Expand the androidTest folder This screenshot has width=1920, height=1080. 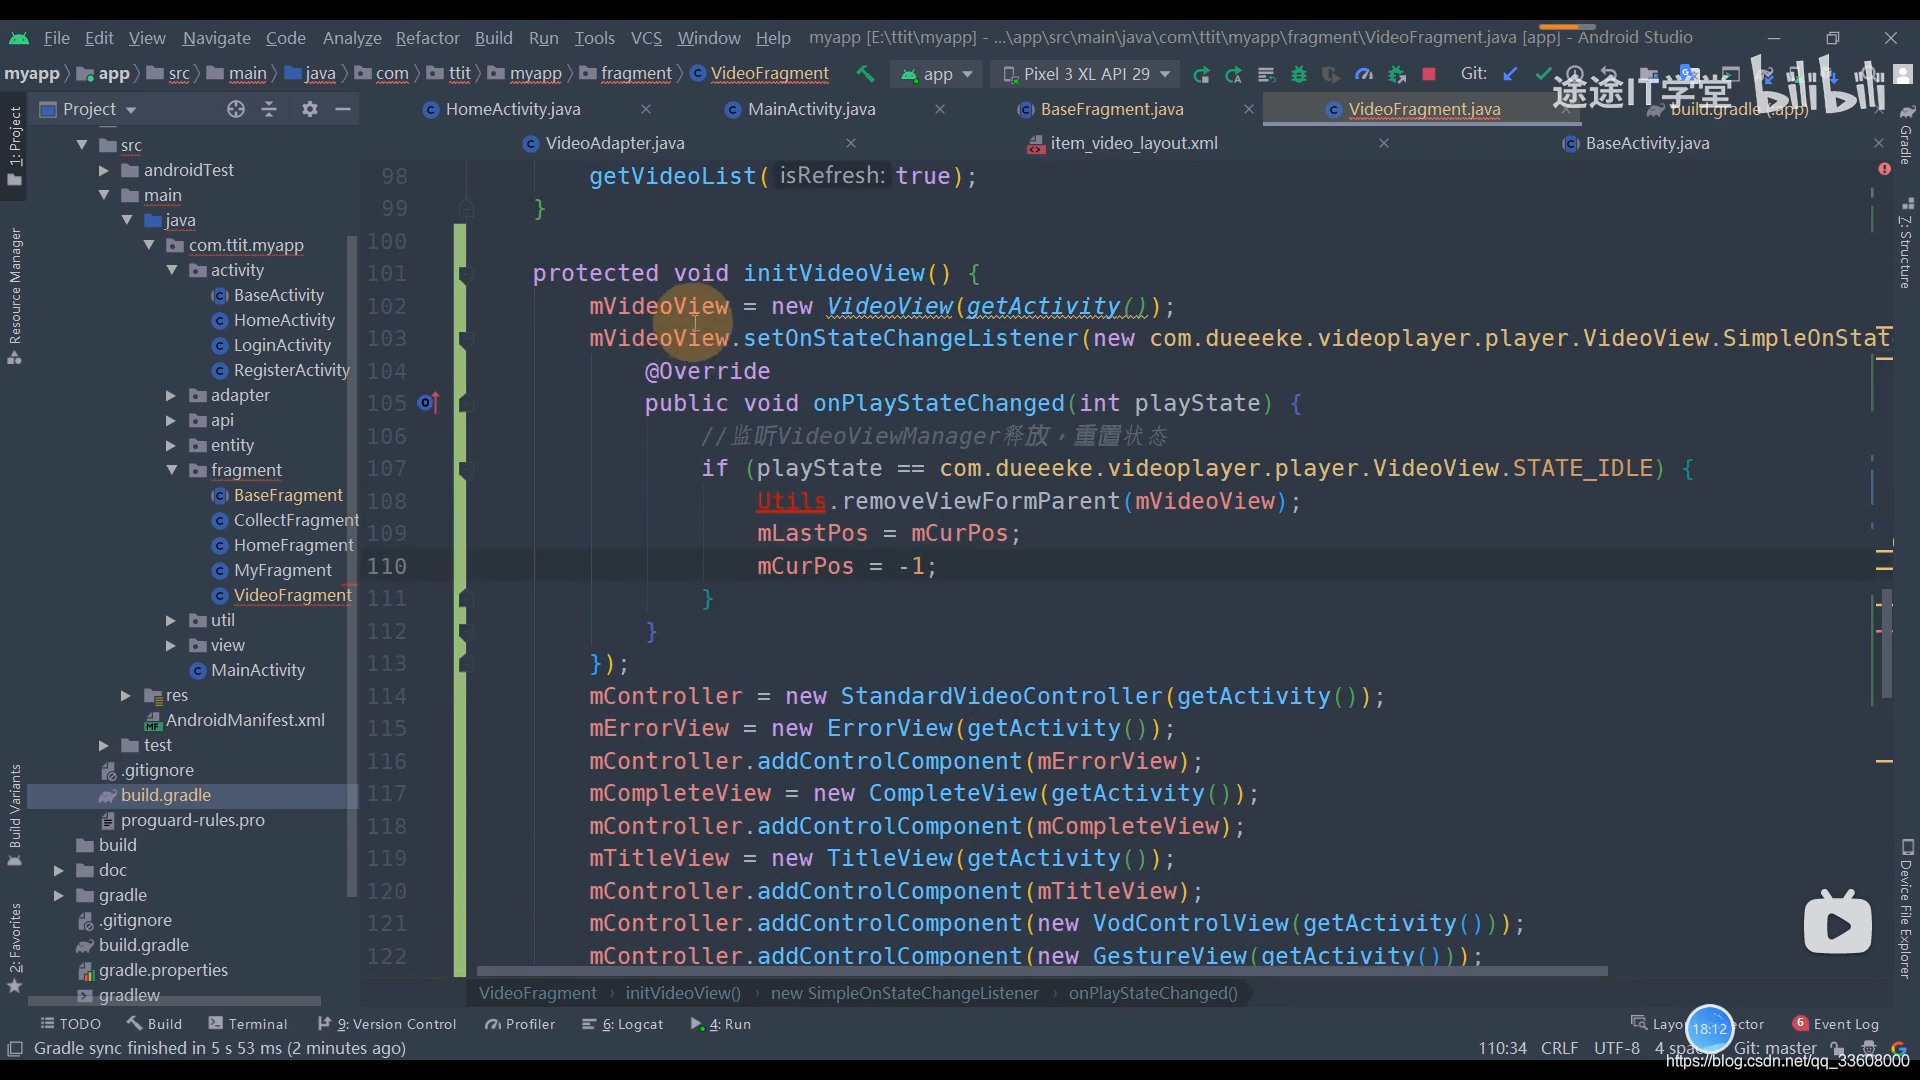[104, 170]
